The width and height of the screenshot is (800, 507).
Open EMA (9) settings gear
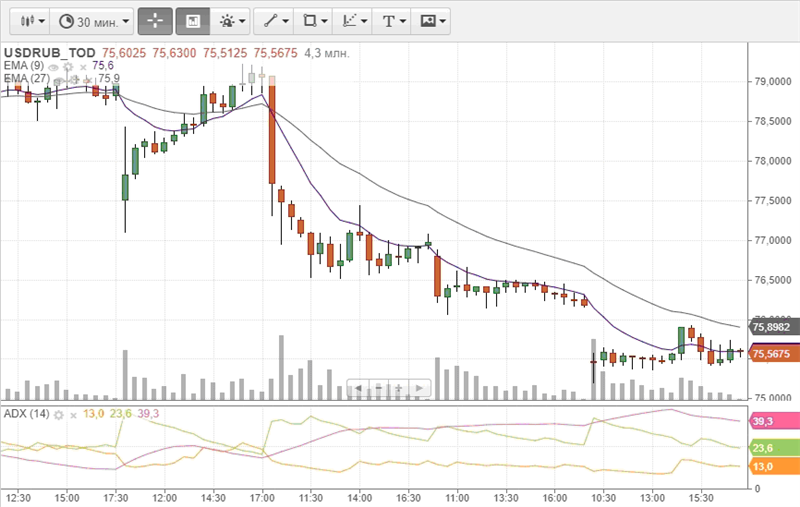point(68,67)
